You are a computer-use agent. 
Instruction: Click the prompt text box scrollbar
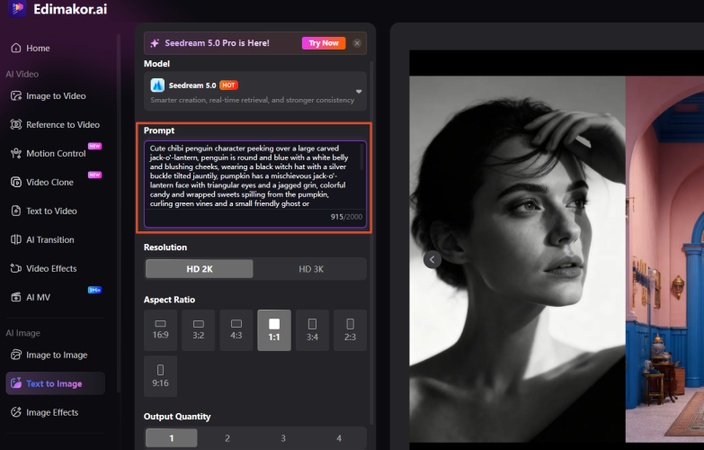pos(361,157)
